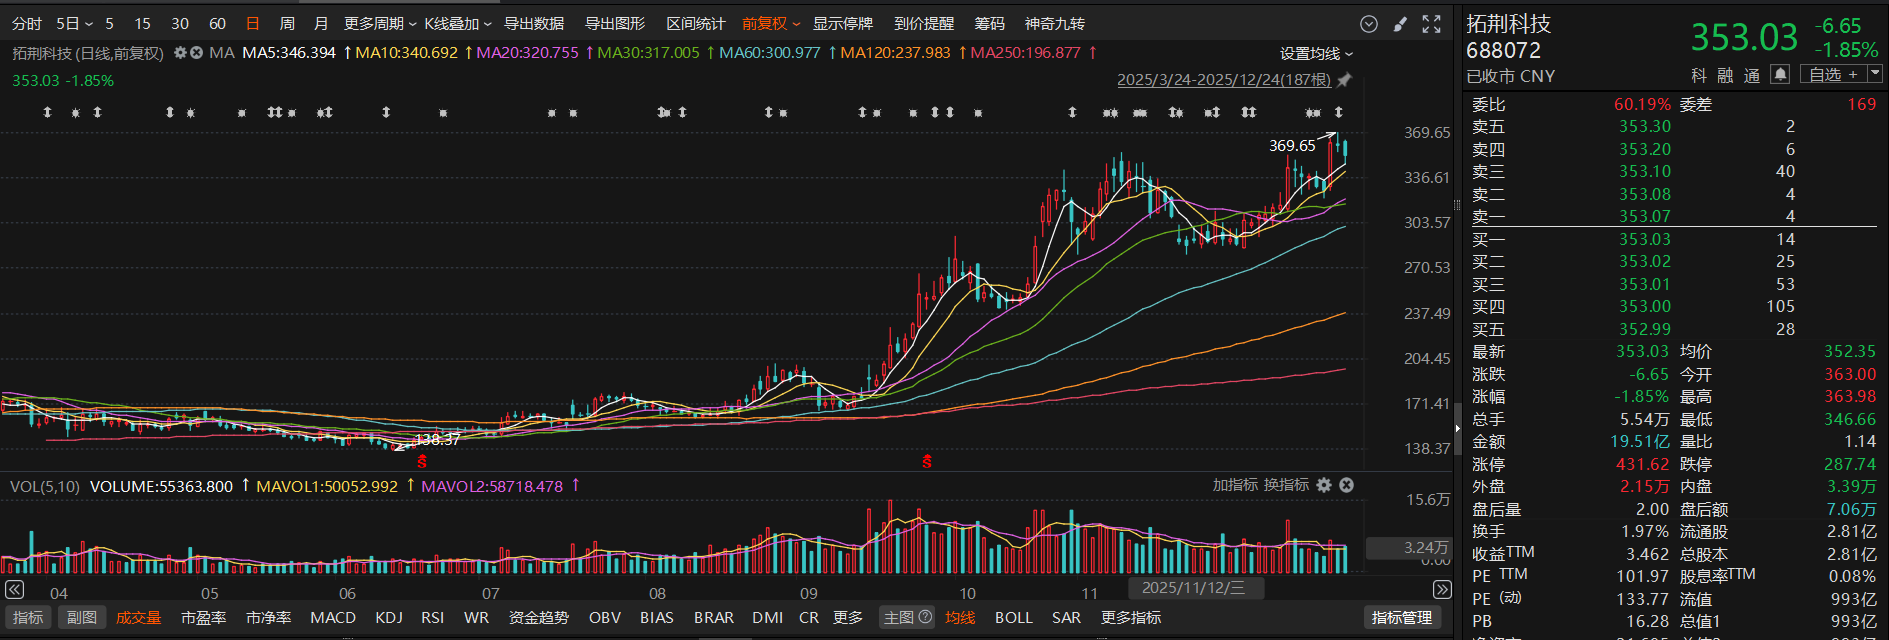The height and width of the screenshot is (640, 1889).
Task: Click the price alert bell icon
Action: pyautogui.click(x=1780, y=74)
